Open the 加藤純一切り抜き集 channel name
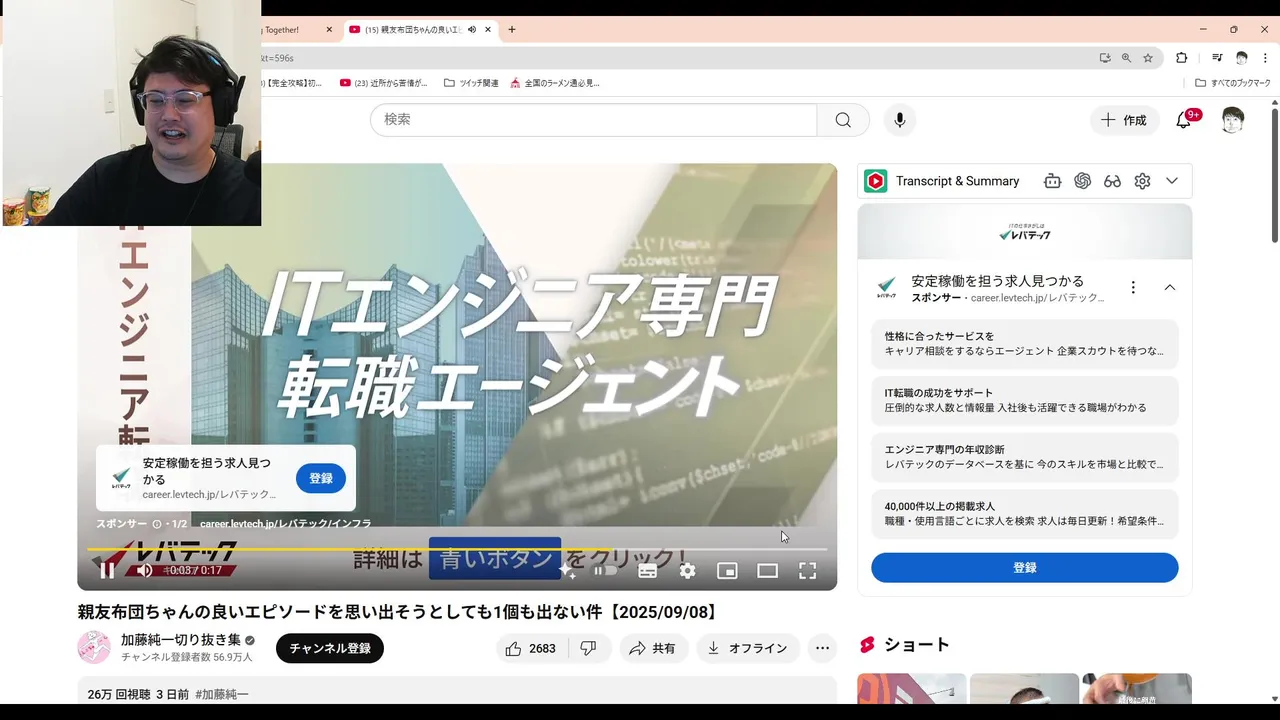The image size is (1280, 720). point(181,640)
